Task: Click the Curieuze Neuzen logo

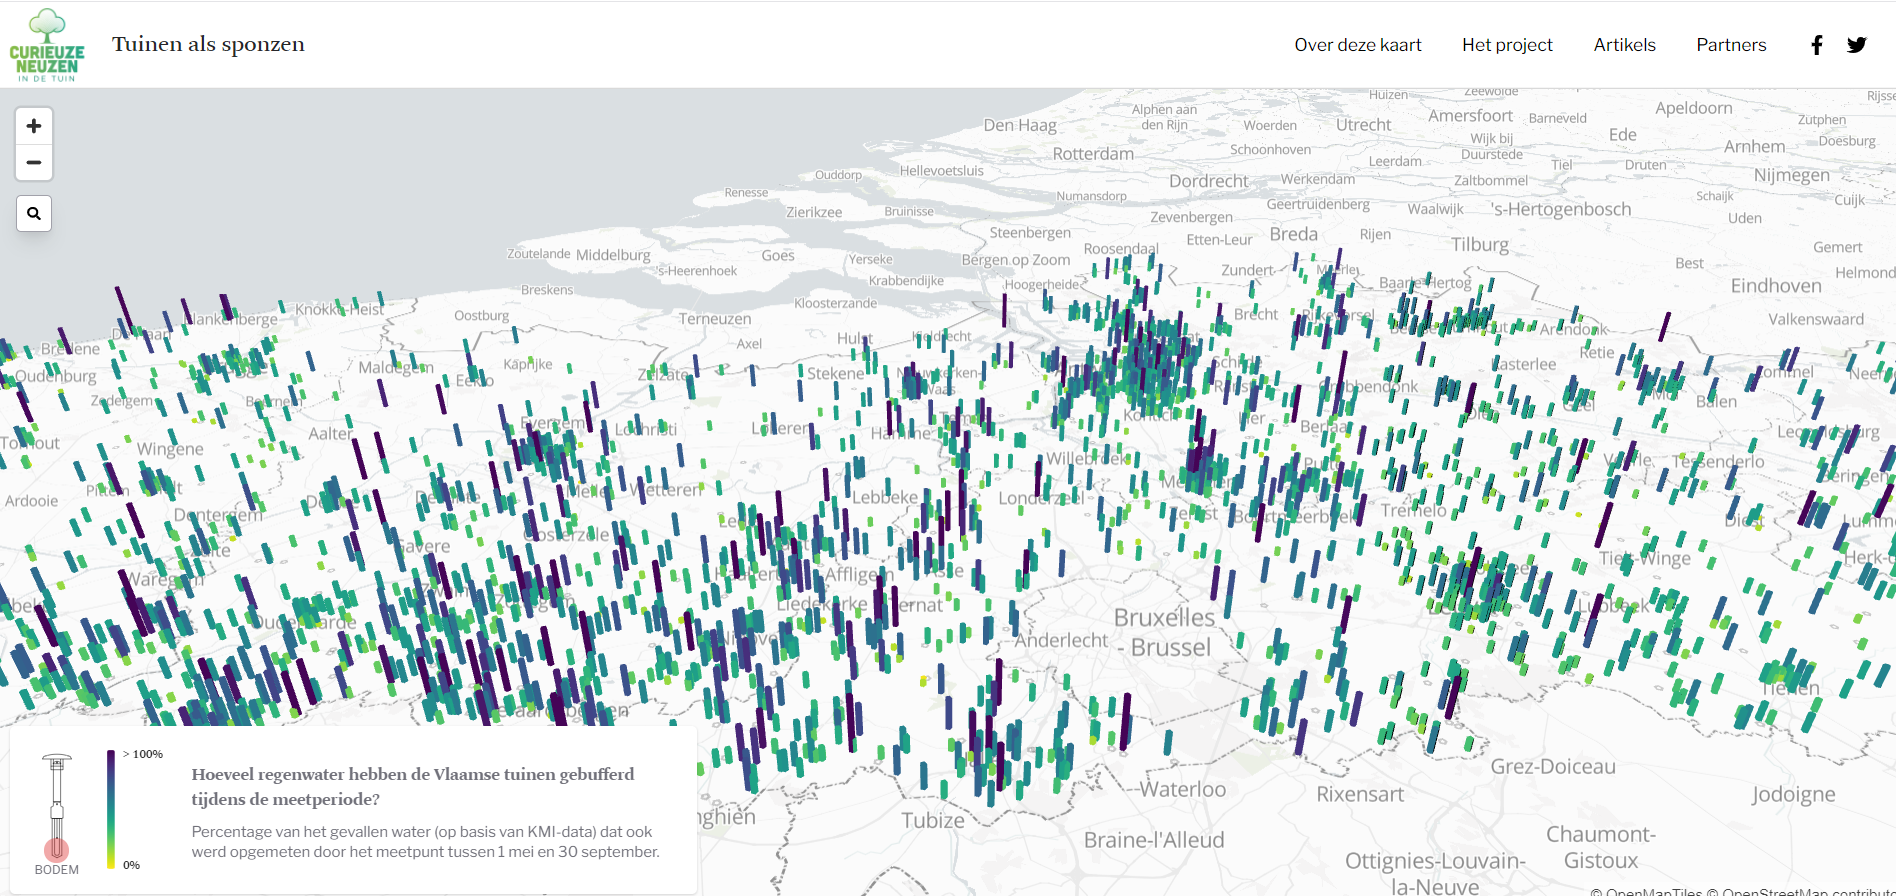Action: (47, 46)
